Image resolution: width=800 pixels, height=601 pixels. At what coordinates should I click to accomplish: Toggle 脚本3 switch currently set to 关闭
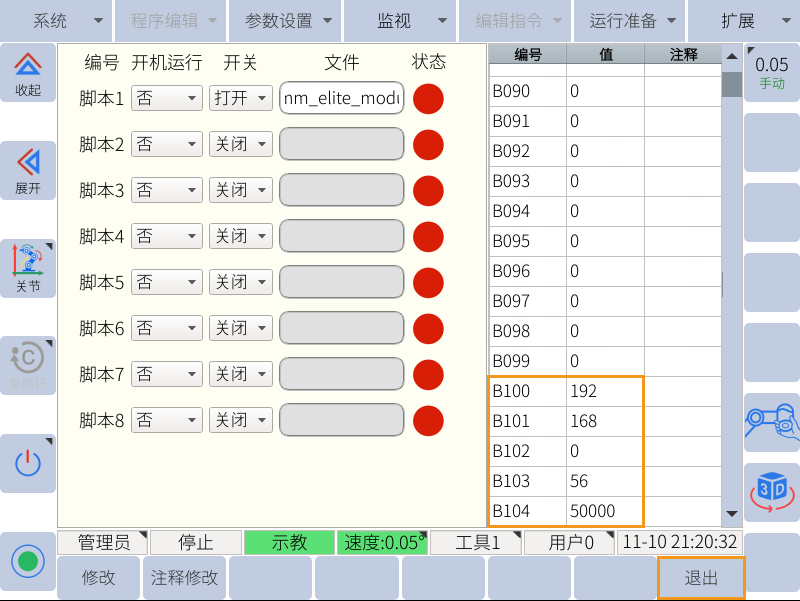[x=240, y=190]
